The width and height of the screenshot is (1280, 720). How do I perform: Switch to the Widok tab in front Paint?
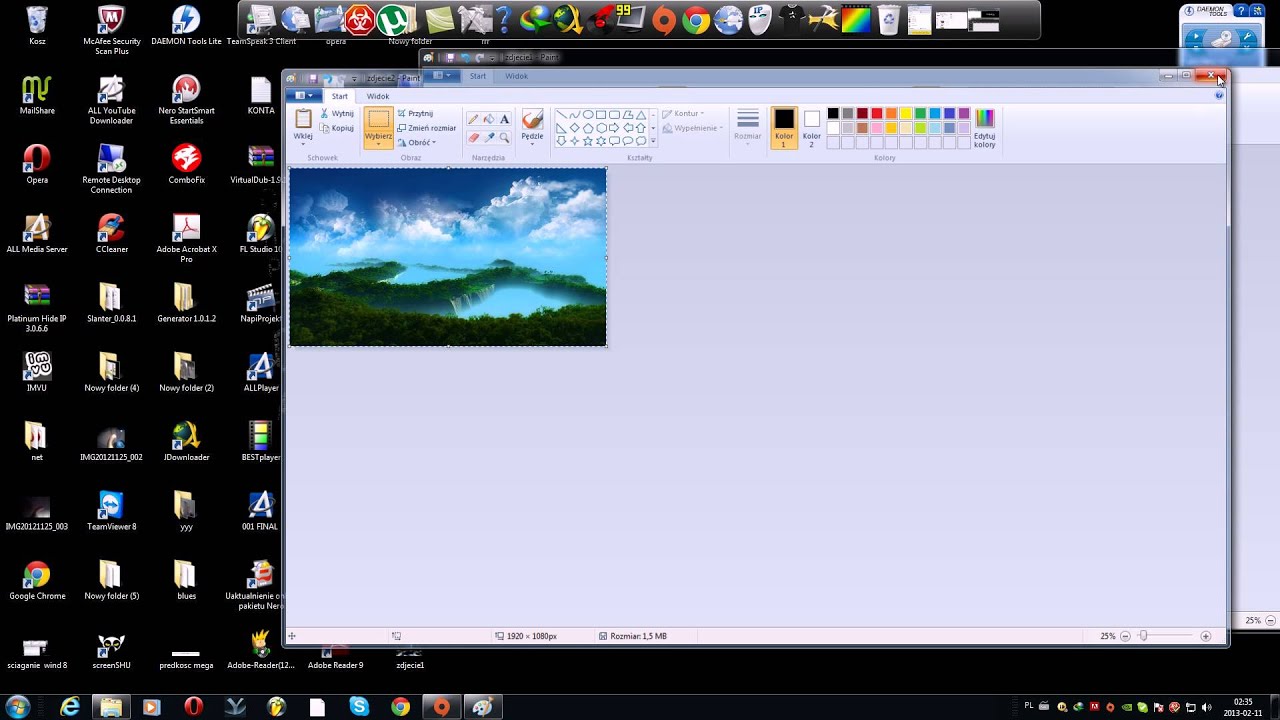[x=378, y=96]
